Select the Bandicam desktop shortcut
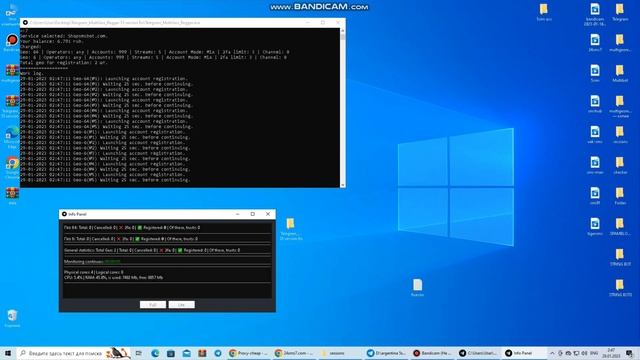Screen dimensions: 640x360 [x=11, y=42]
